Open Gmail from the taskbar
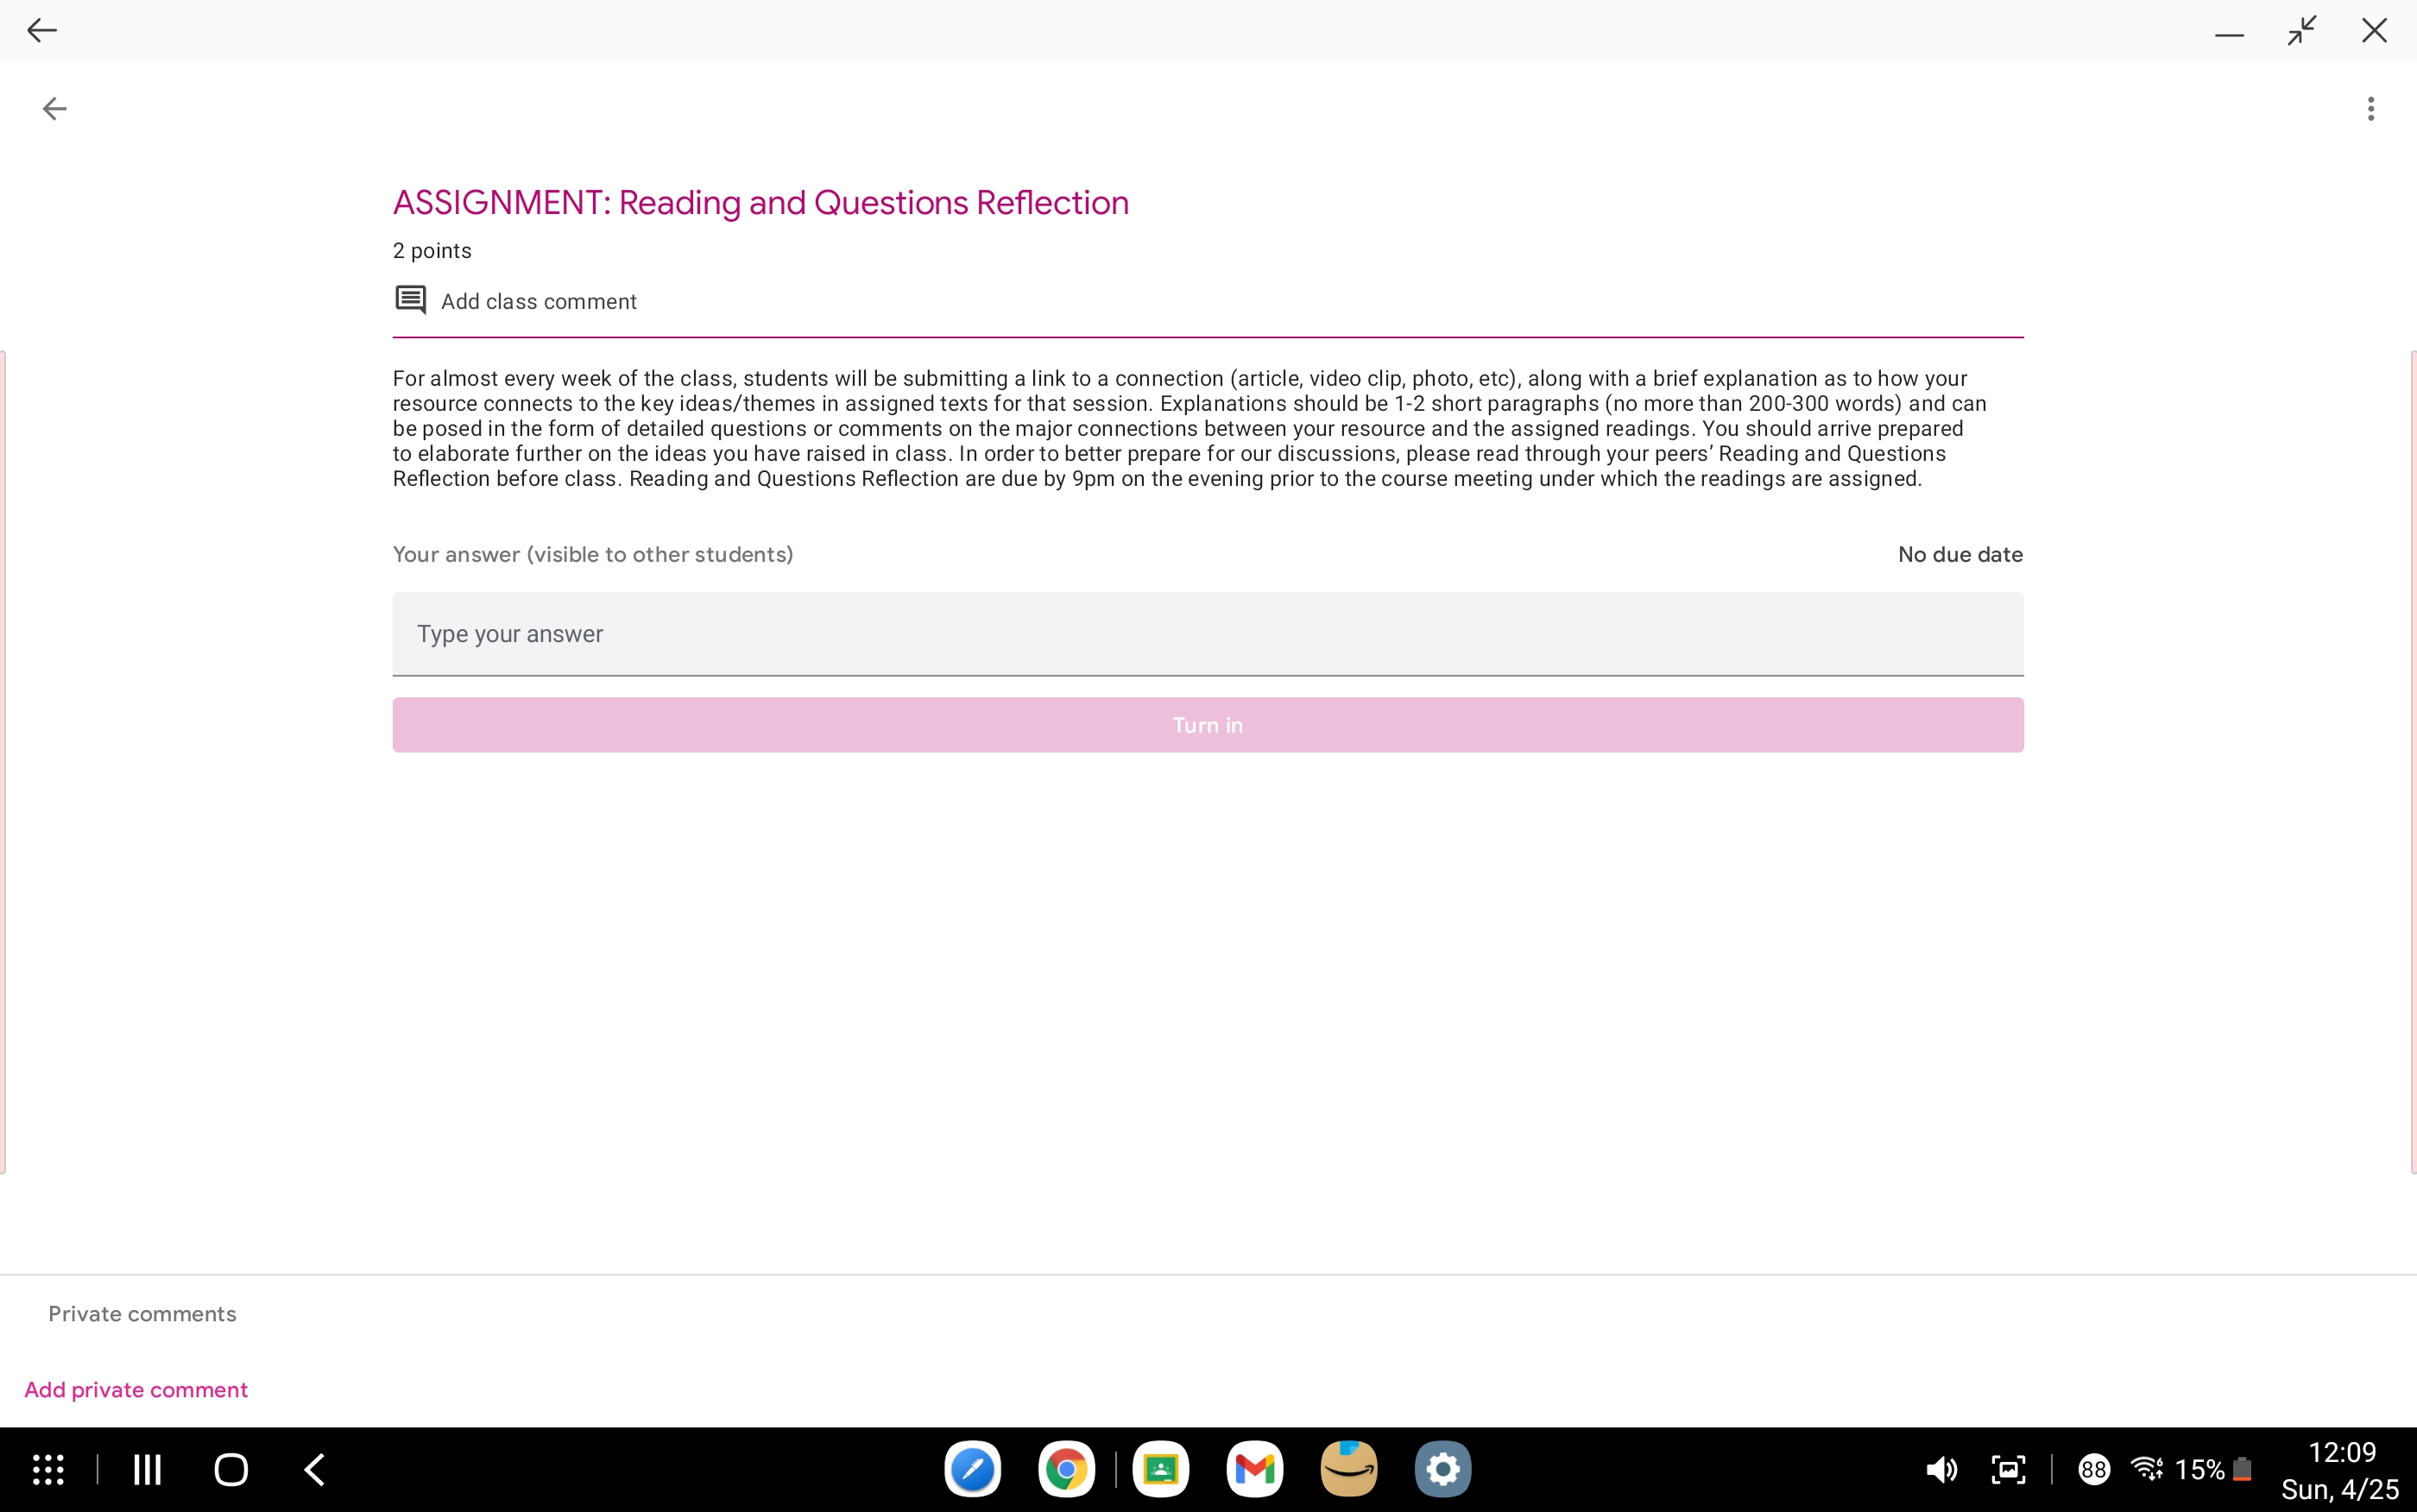This screenshot has width=2417, height=1512. 1254,1469
